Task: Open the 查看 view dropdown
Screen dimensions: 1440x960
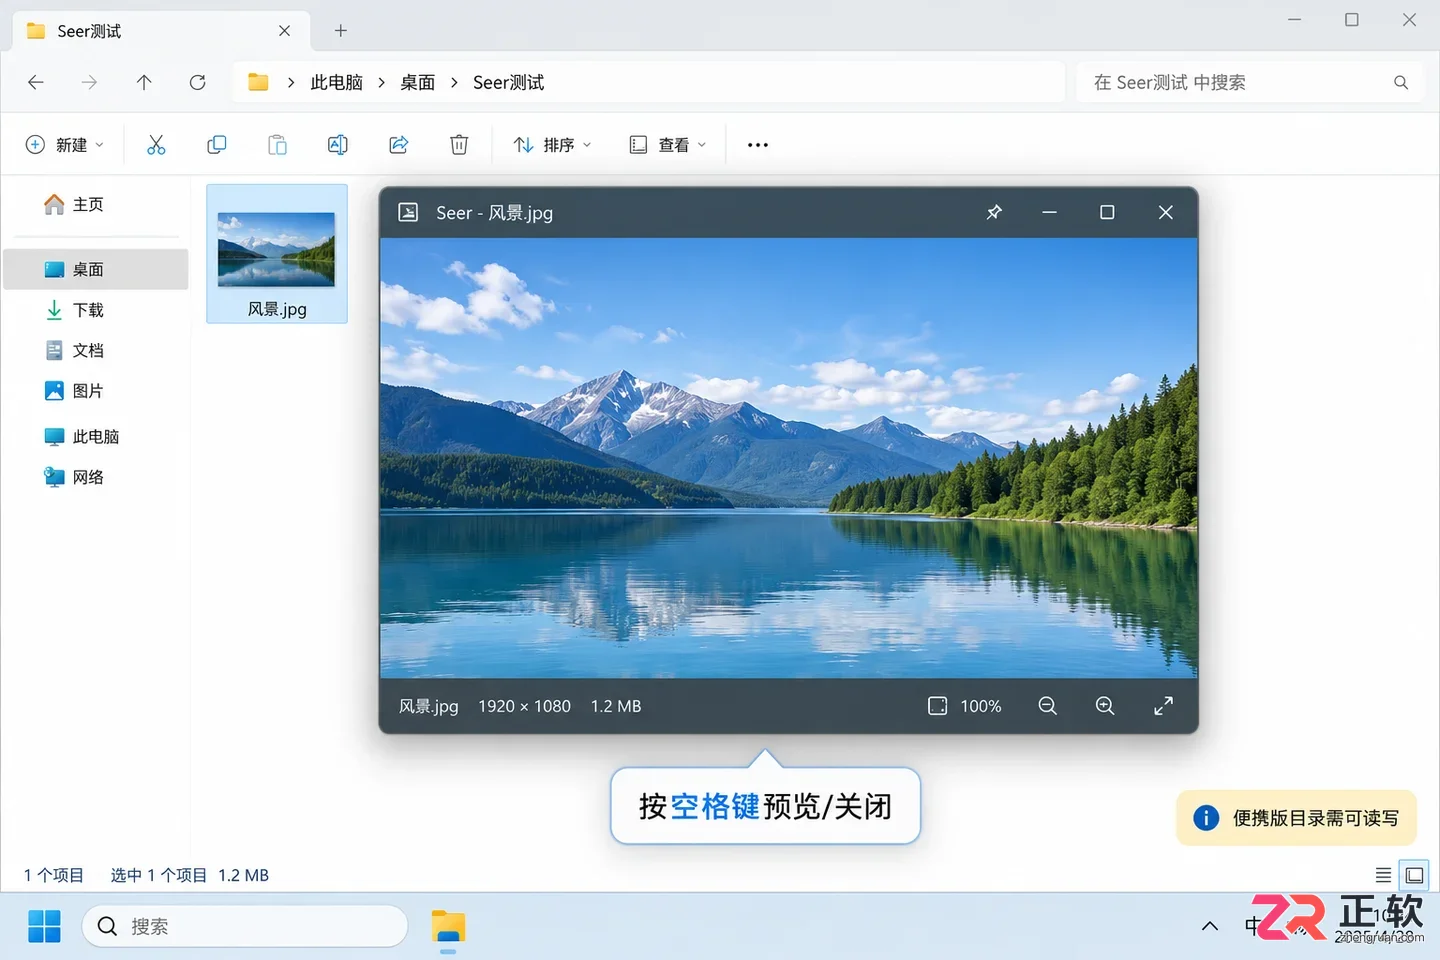Action: [668, 145]
